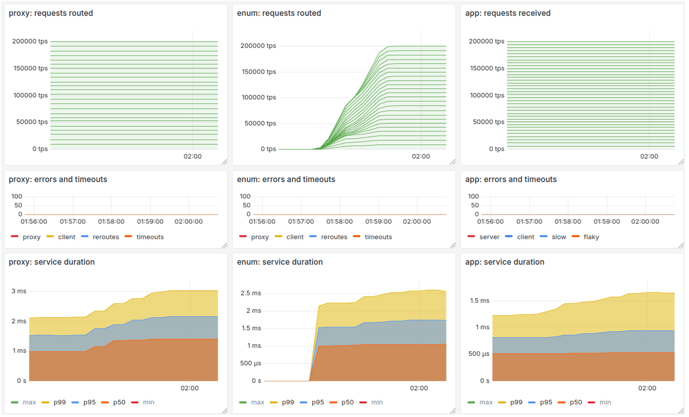The height and width of the screenshot is (417, 689).
Task: Click resize handle of enum errors and timeouts panel
Action: pyautogui.click(x=452, y=244)
